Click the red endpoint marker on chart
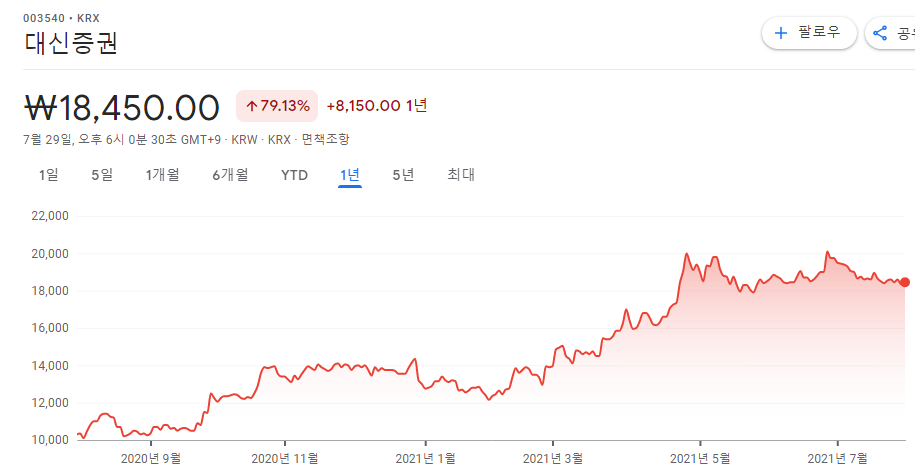Viewport: 915px width, 472px height. 904,282
